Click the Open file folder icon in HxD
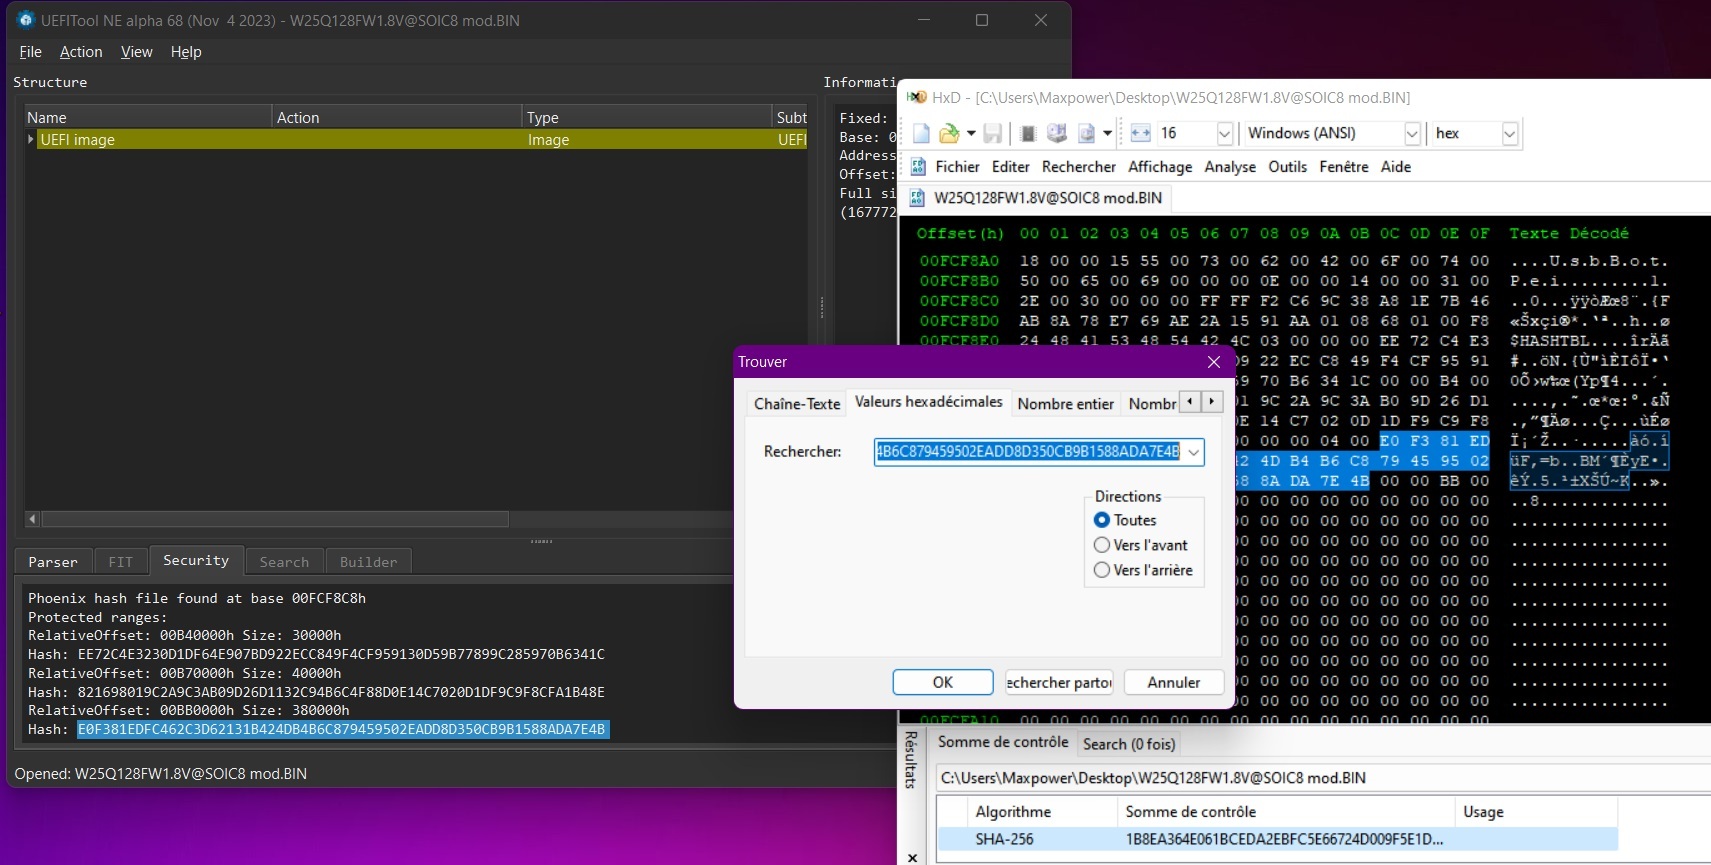This screenshot has width=1711, height=865. click(x=949, y=133)
